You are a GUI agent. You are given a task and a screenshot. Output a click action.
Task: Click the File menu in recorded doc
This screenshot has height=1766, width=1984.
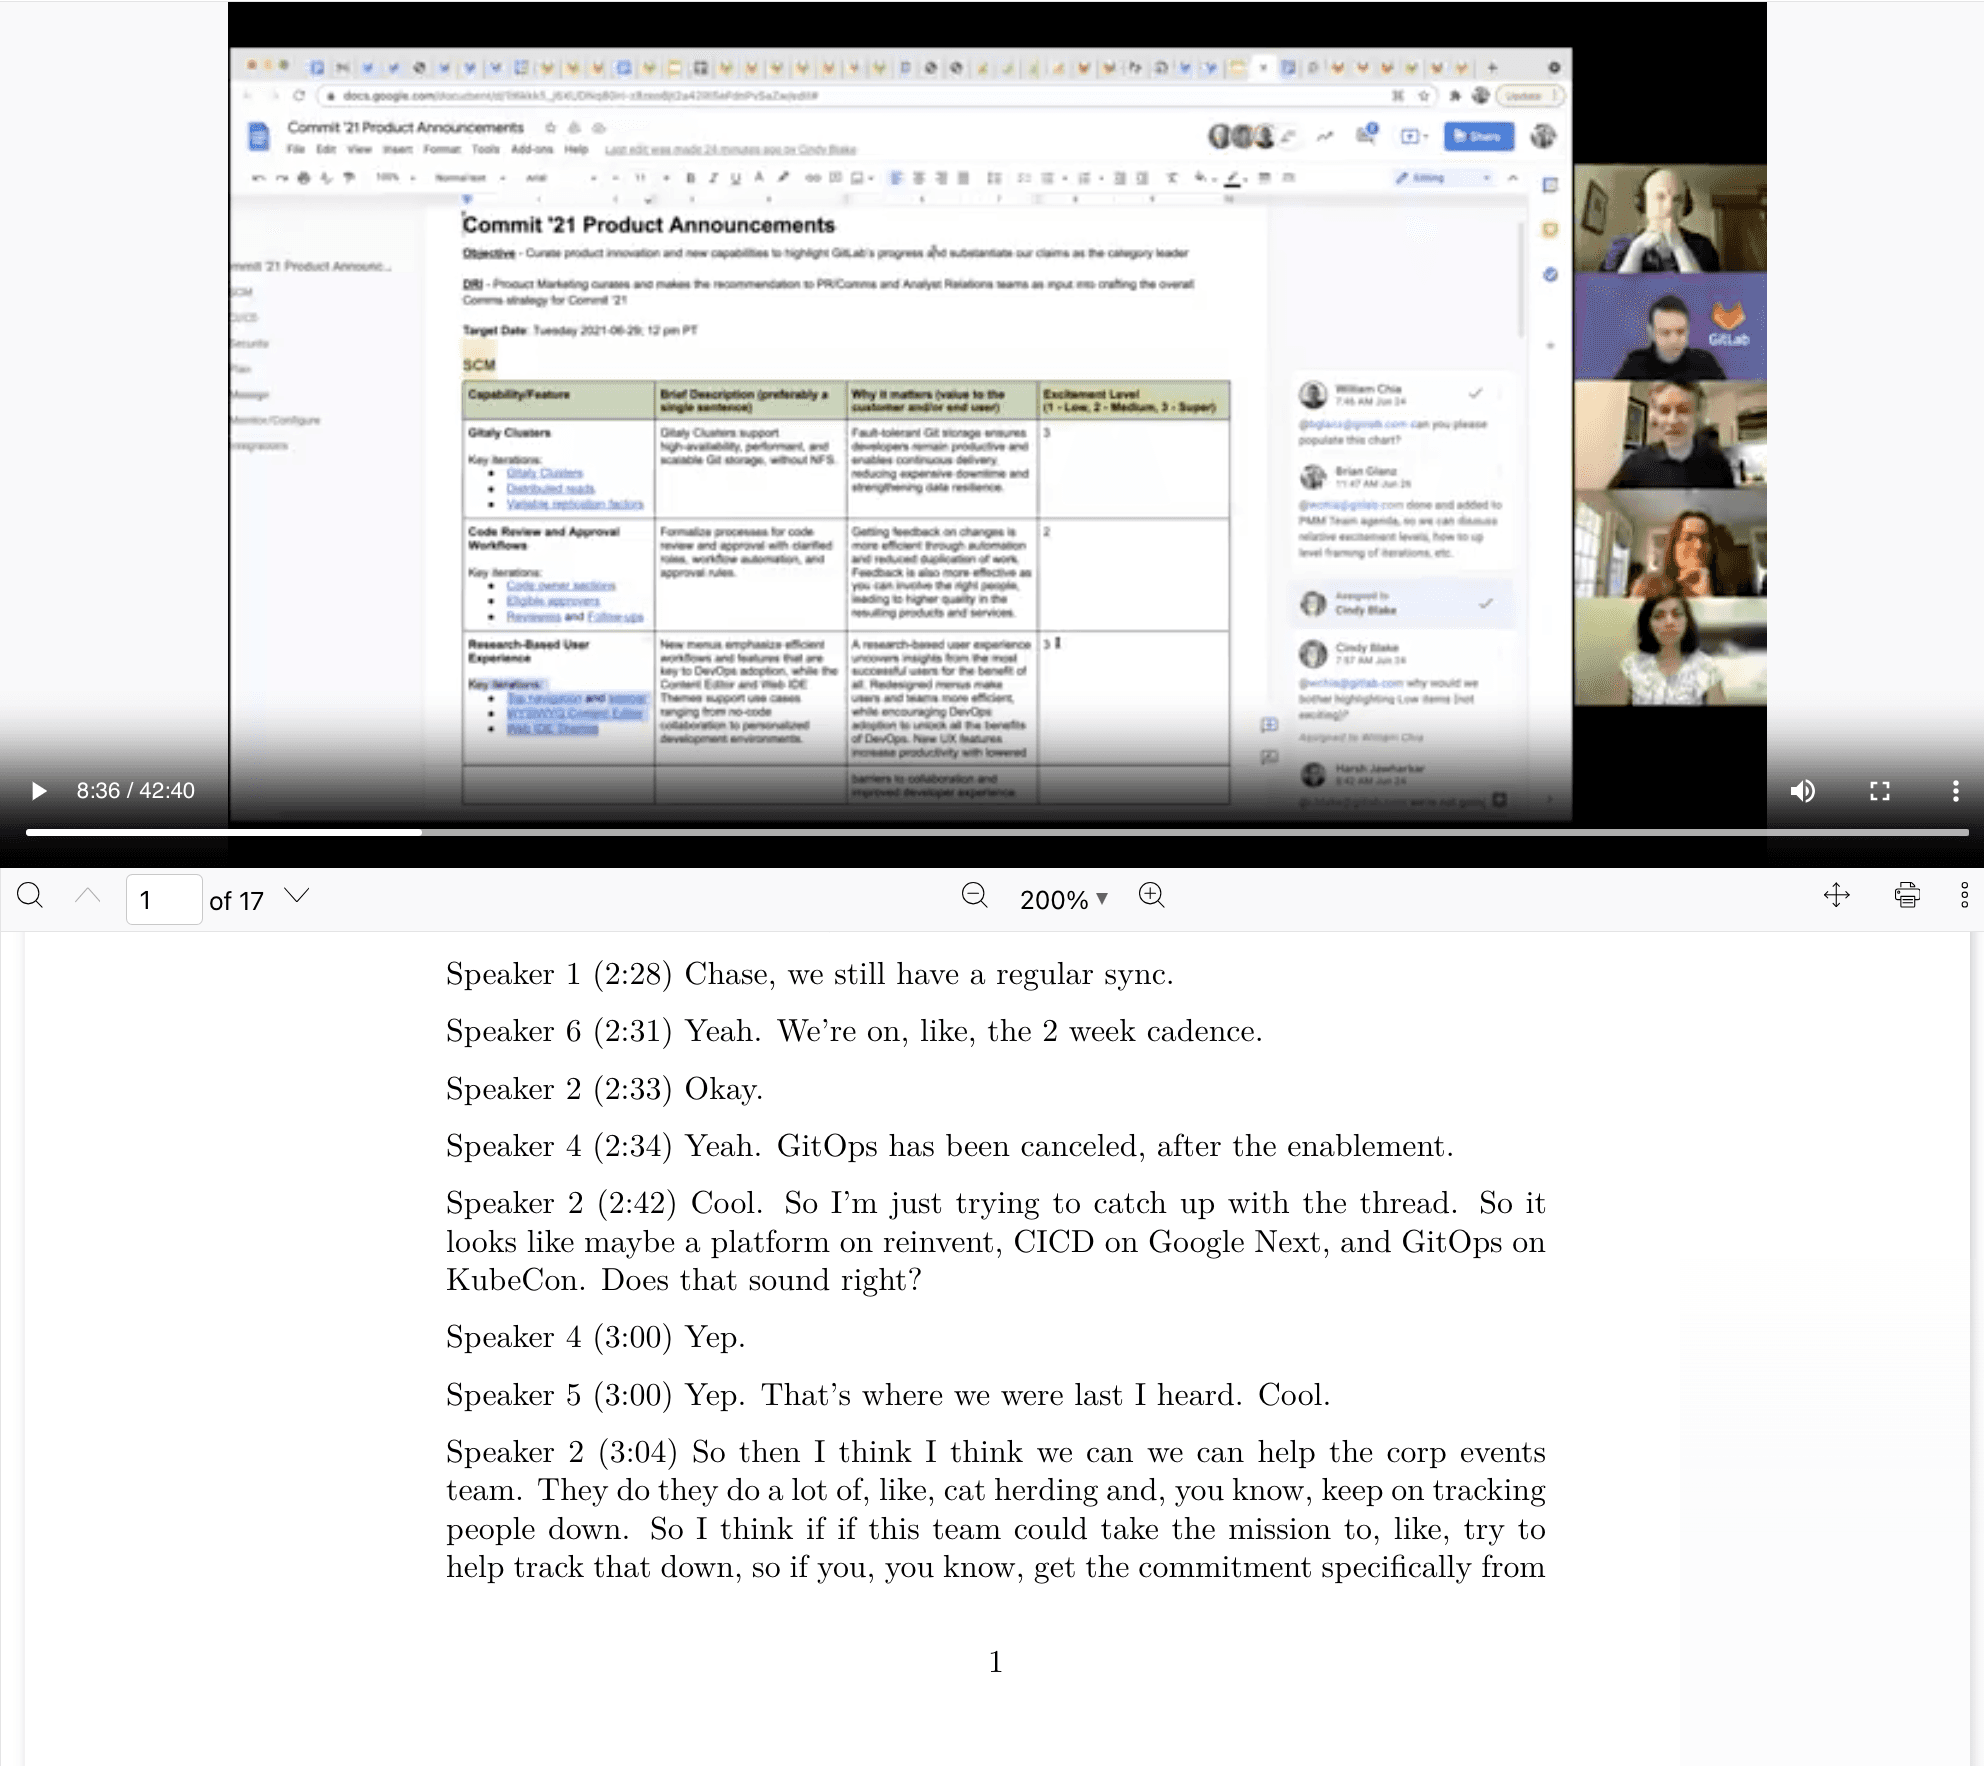point(296,149)
